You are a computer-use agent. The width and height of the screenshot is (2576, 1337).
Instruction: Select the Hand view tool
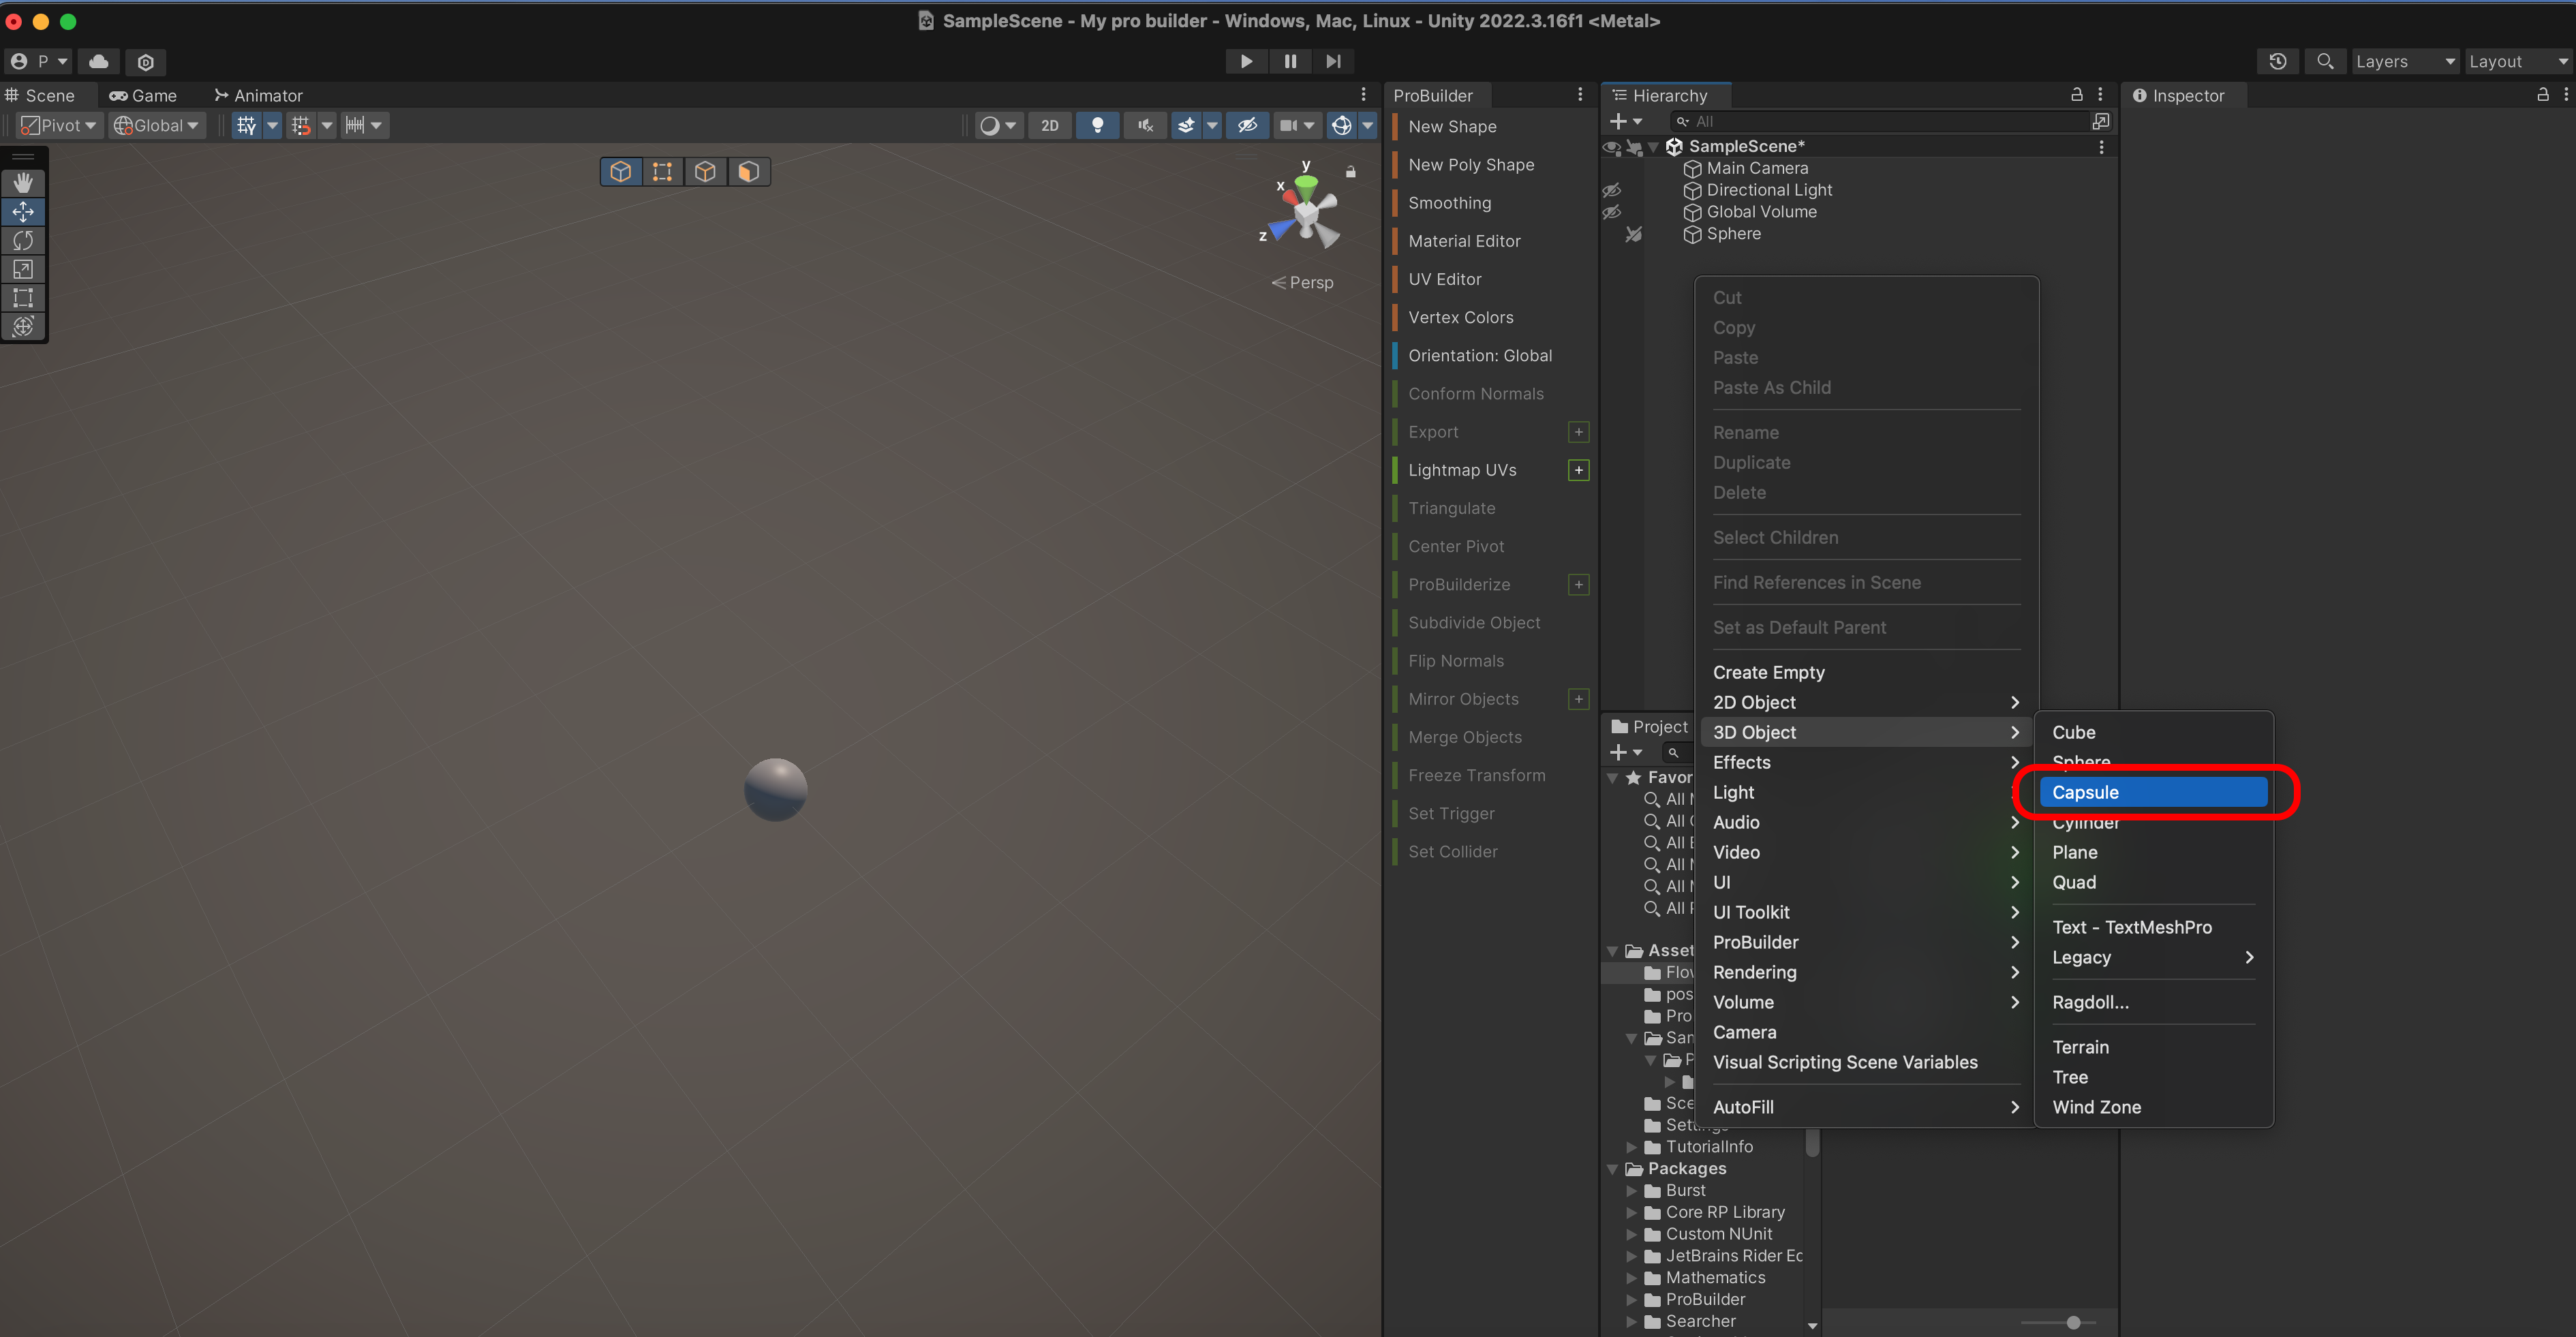pos(23,183)
